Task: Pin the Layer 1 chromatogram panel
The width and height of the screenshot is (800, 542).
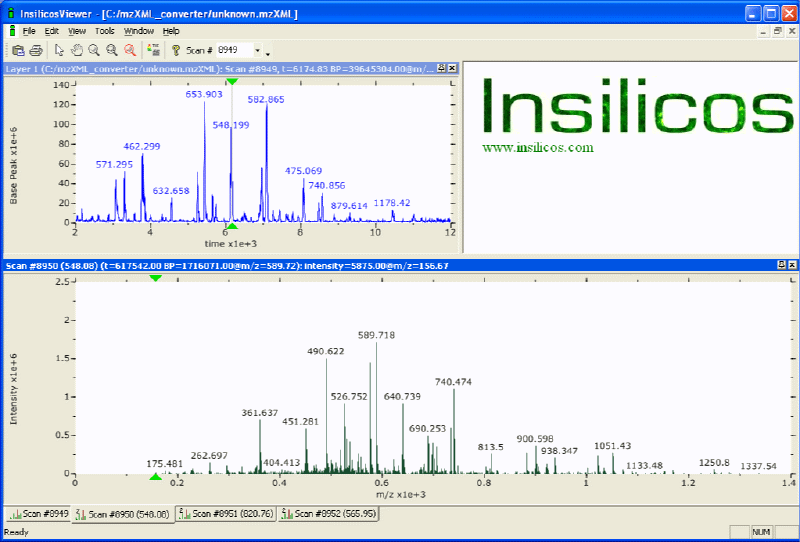Action: [441, 68]
